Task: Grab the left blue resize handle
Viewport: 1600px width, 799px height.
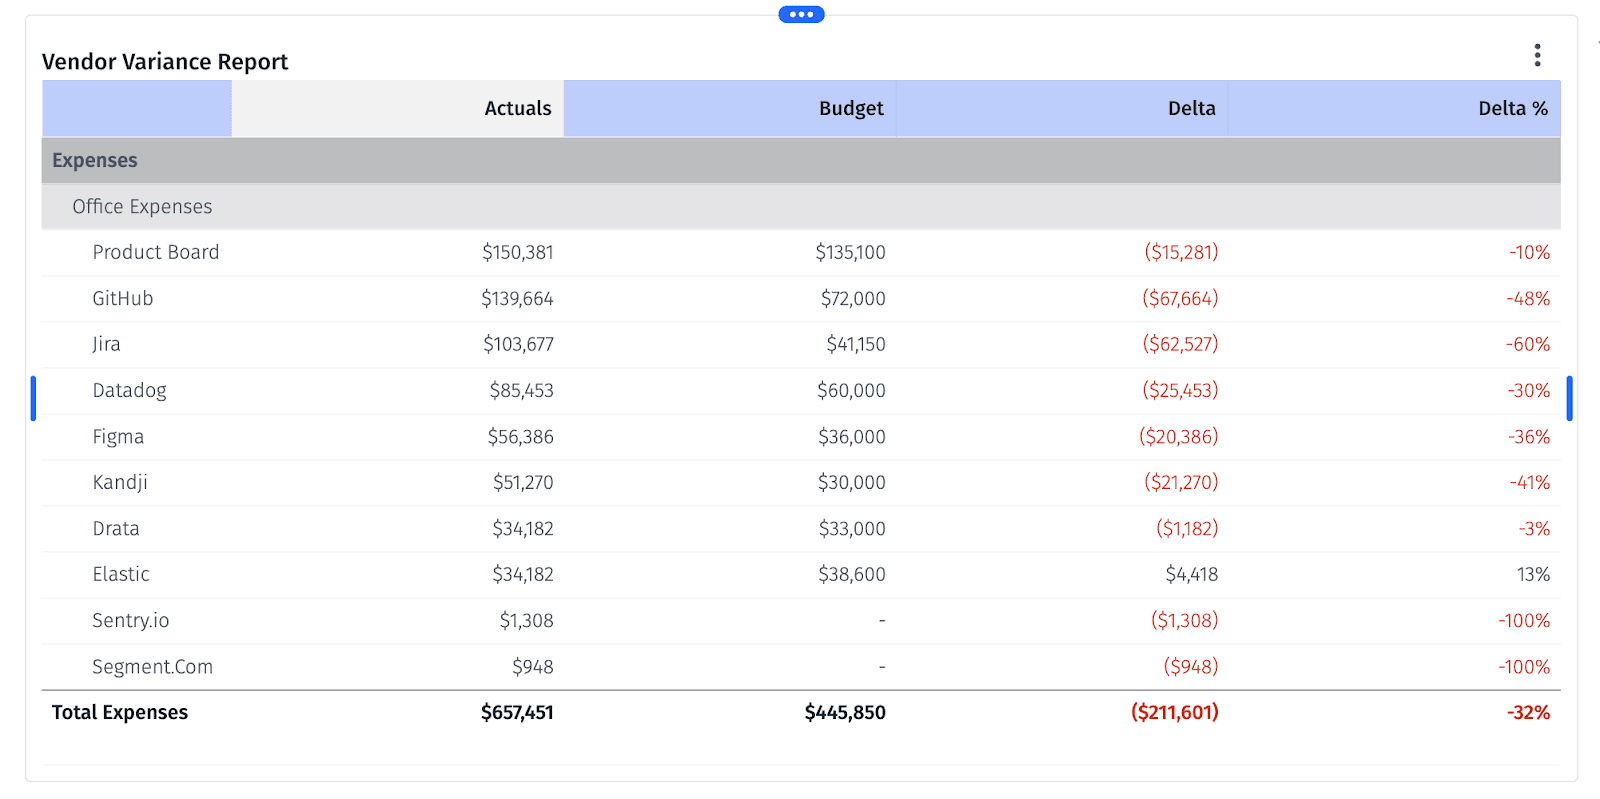Action: (33, 398)
